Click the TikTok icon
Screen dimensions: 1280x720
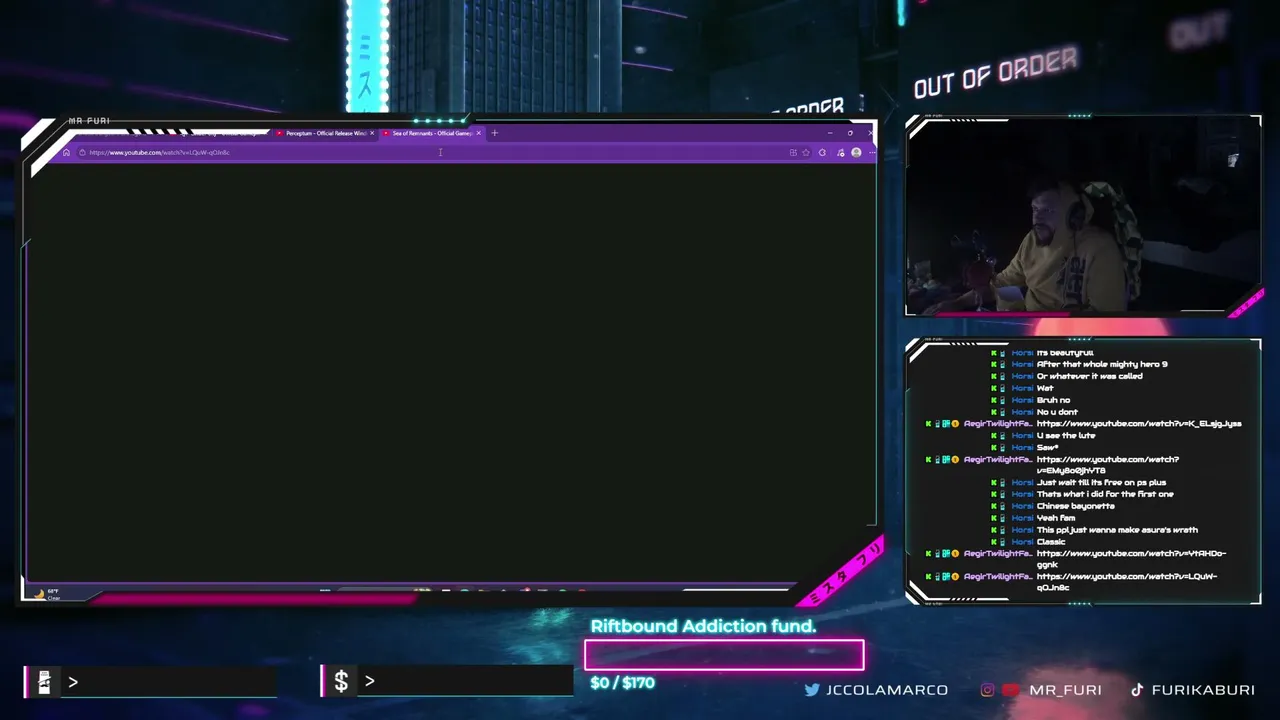click(x=1137, y=690)
